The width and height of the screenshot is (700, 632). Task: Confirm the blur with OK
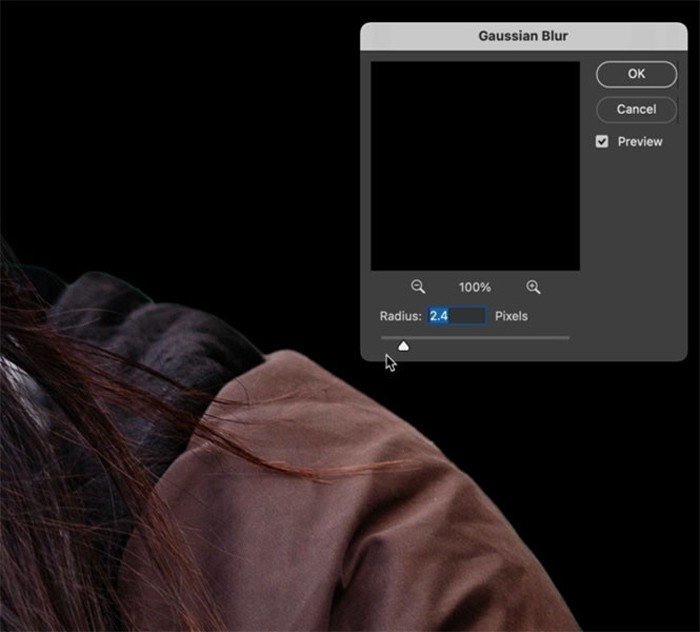coord(636,74)
